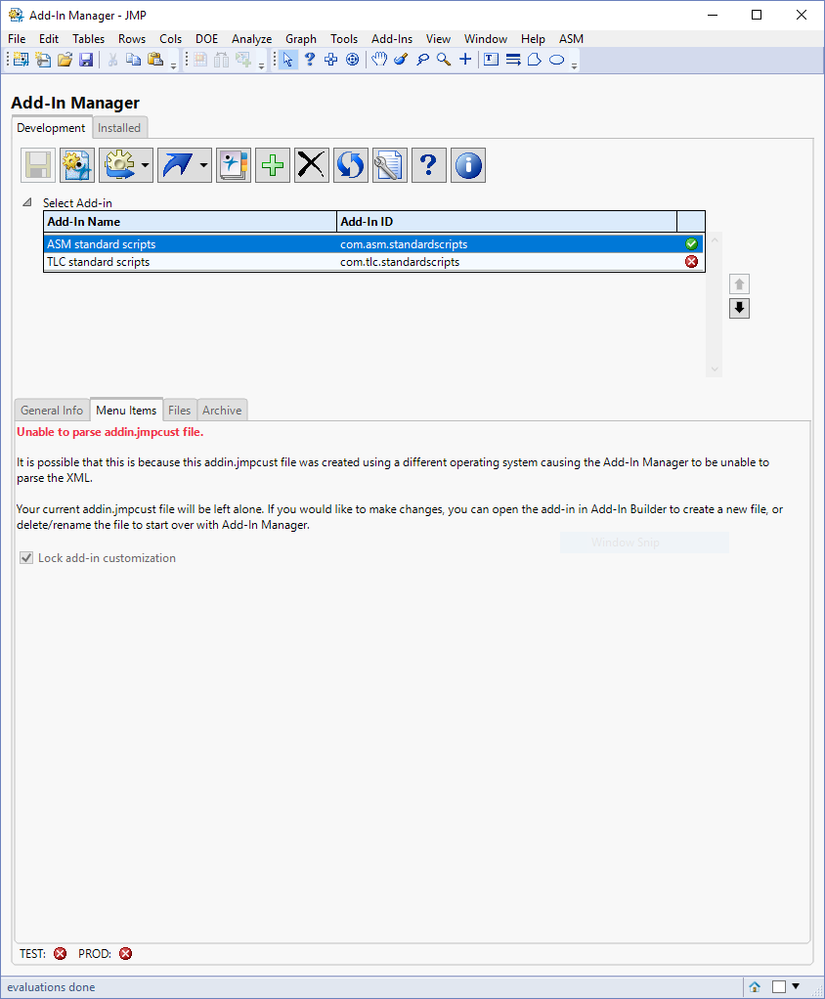
Task: Switch to the Installed tab
Action: (119, 128)
